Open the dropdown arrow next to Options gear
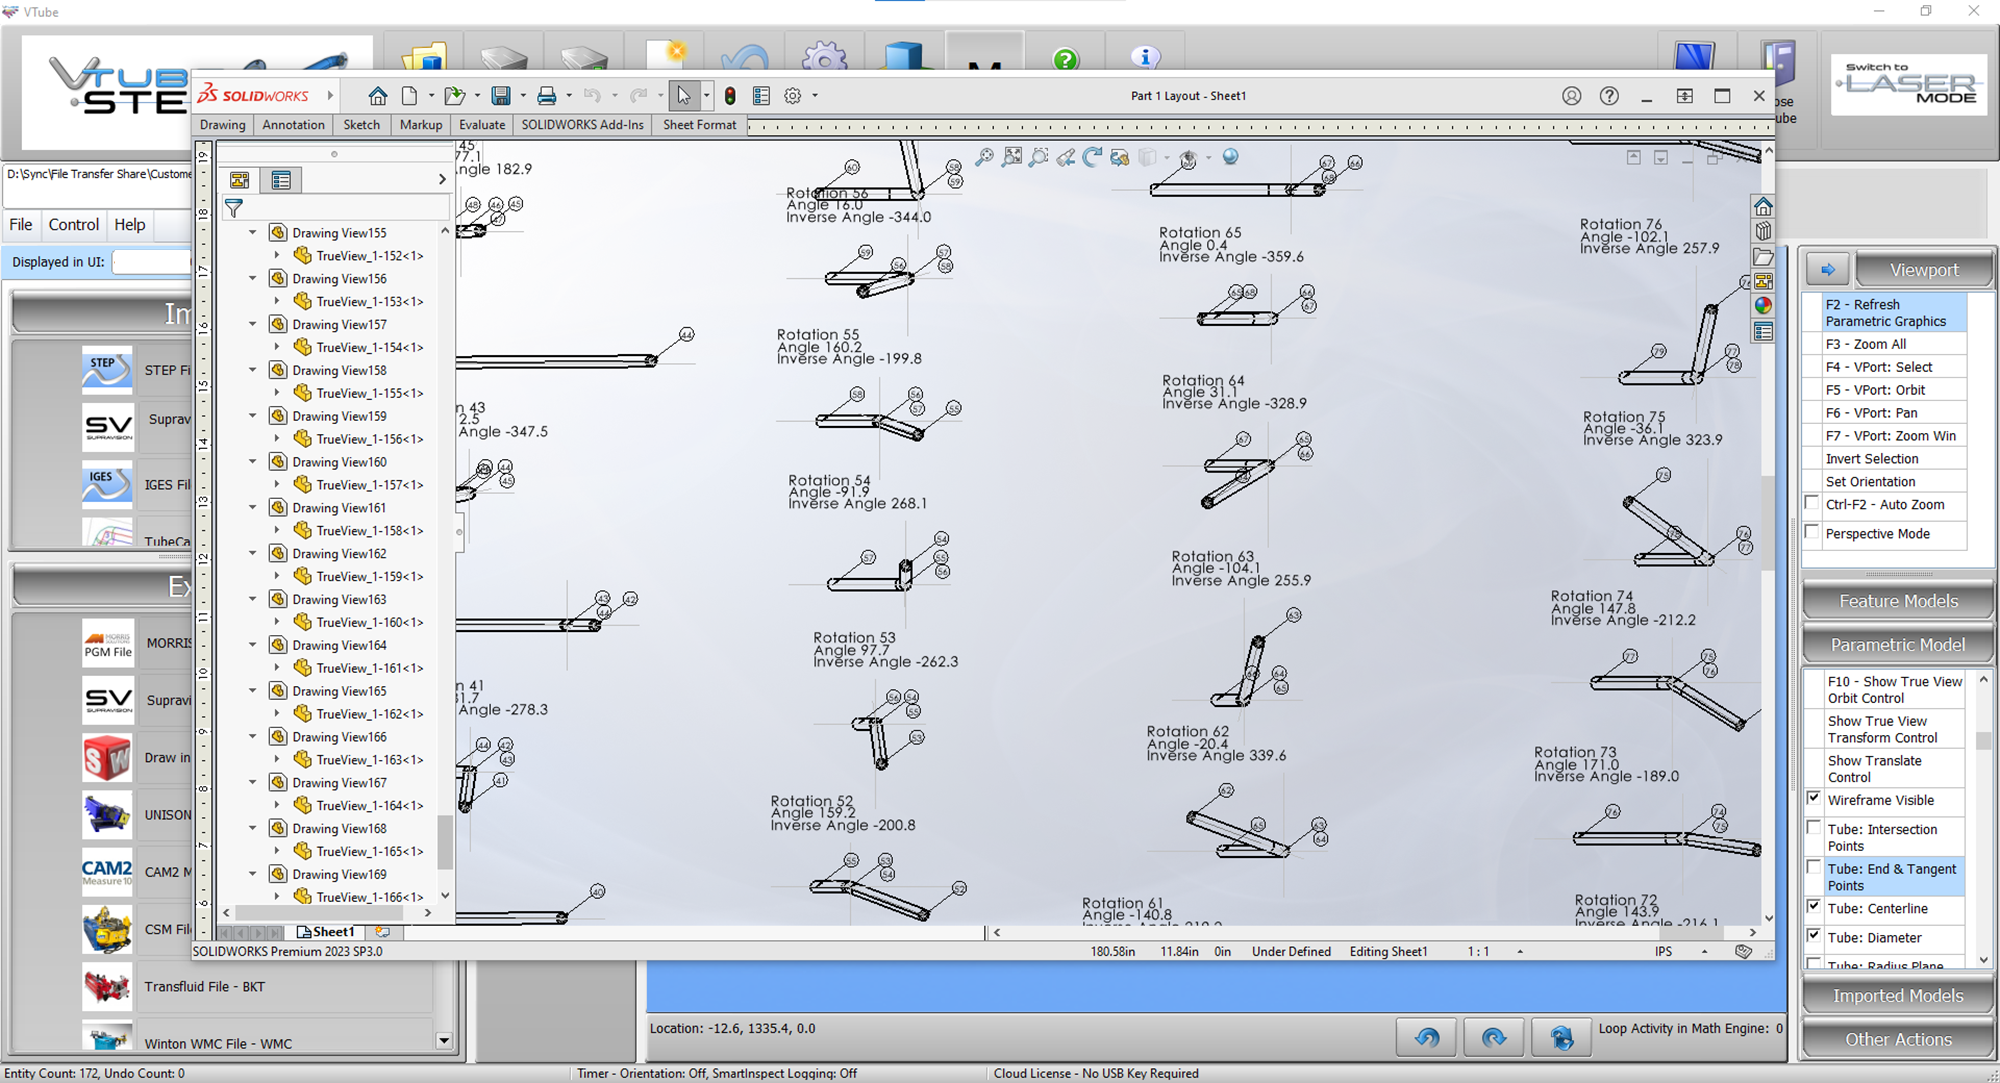The image size is (2000, 1083). (x=815, y=96)
